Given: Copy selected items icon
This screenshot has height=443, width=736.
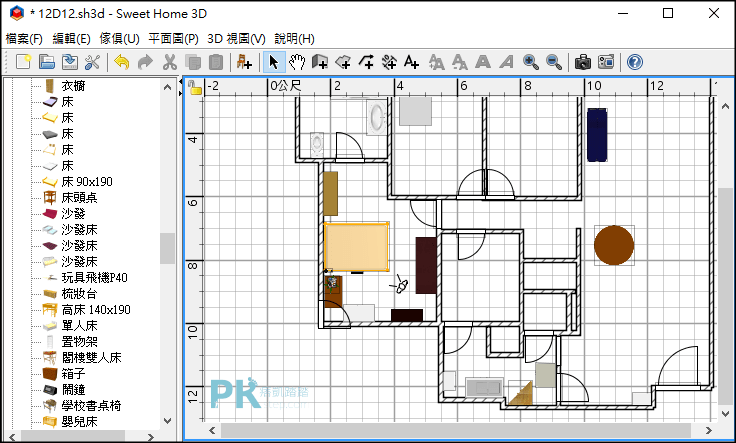Looking at the screenshot, I should point(192,61).
